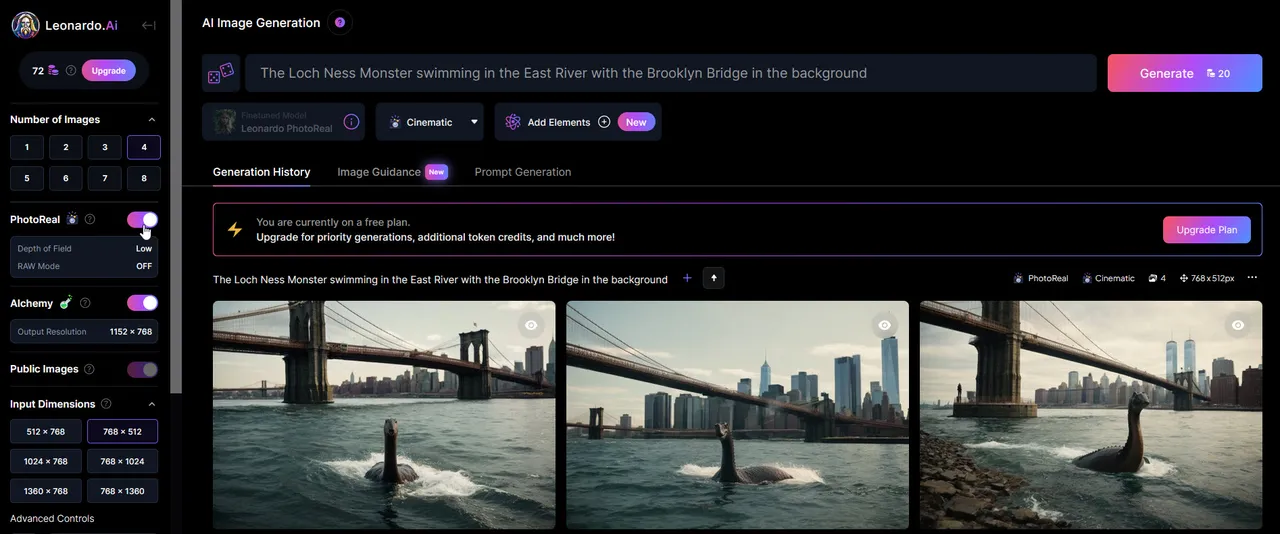This screenshot has width=1280, height=534.
Task: Switch to Image Guidance tab
Action: pos(379,172)
